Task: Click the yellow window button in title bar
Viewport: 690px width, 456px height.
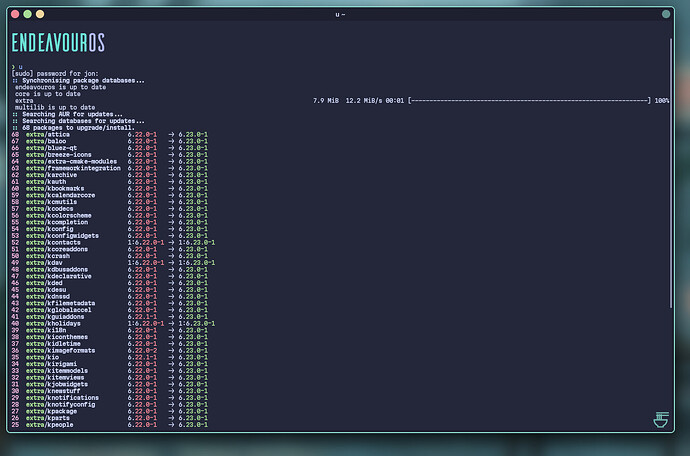Action: 40,14
